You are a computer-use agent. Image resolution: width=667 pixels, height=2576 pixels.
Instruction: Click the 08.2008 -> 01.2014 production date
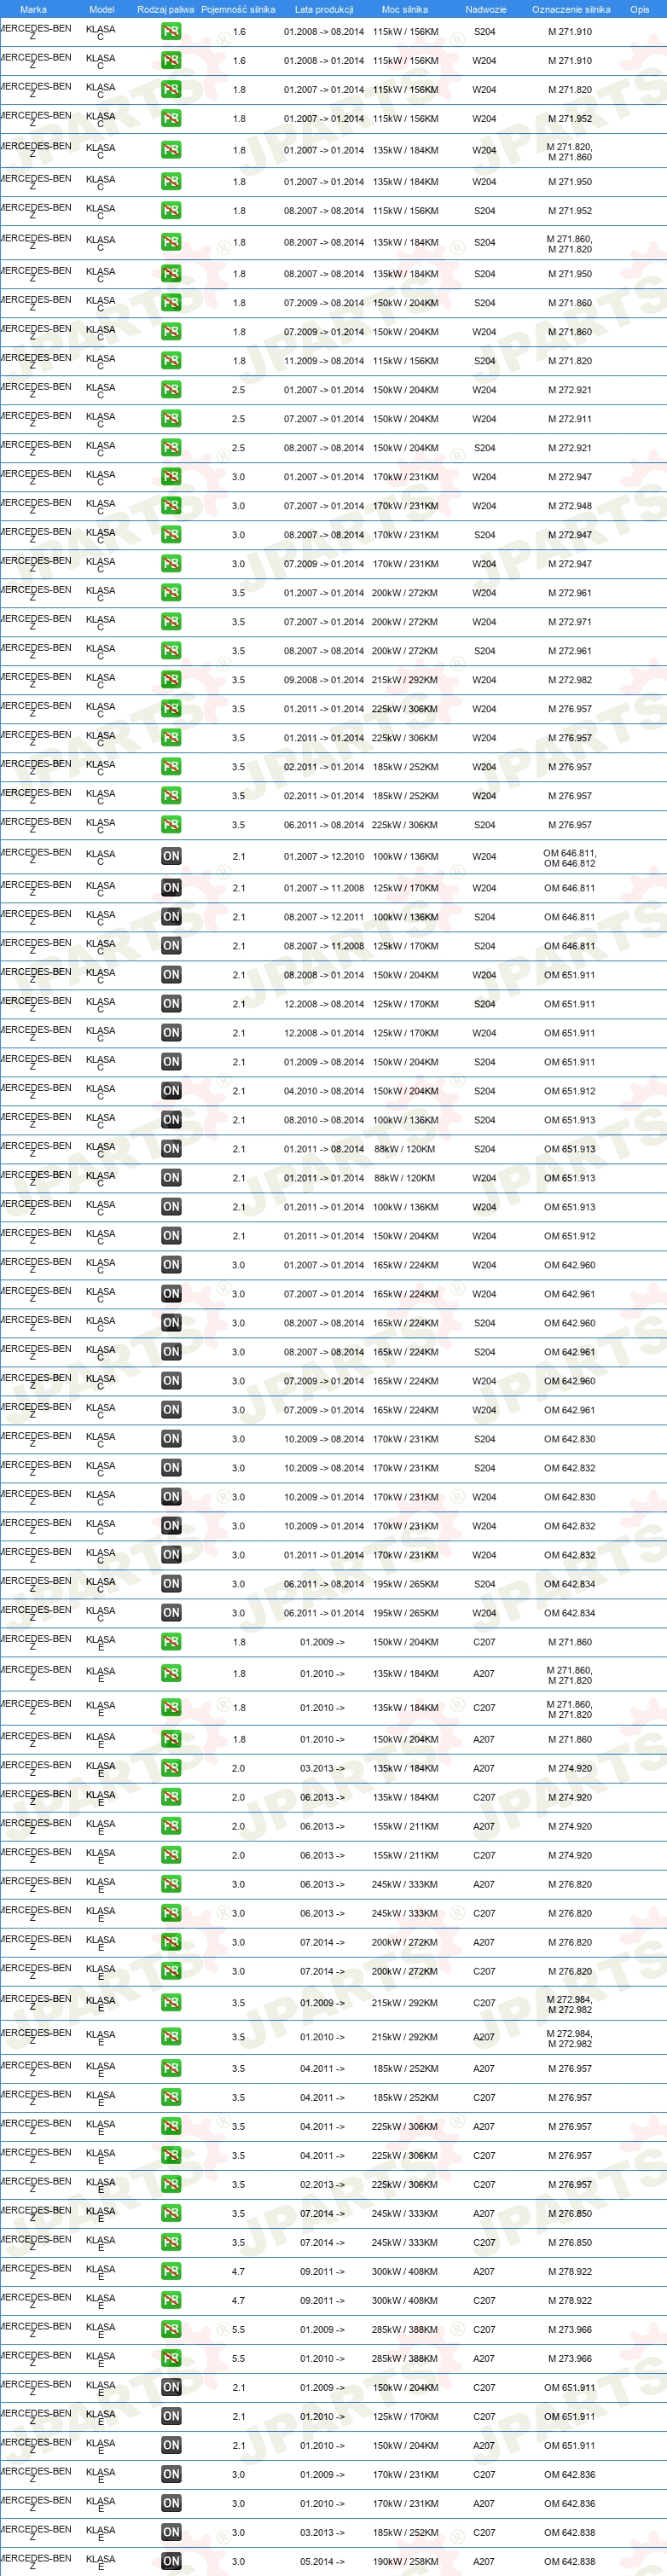click(324, 975)
